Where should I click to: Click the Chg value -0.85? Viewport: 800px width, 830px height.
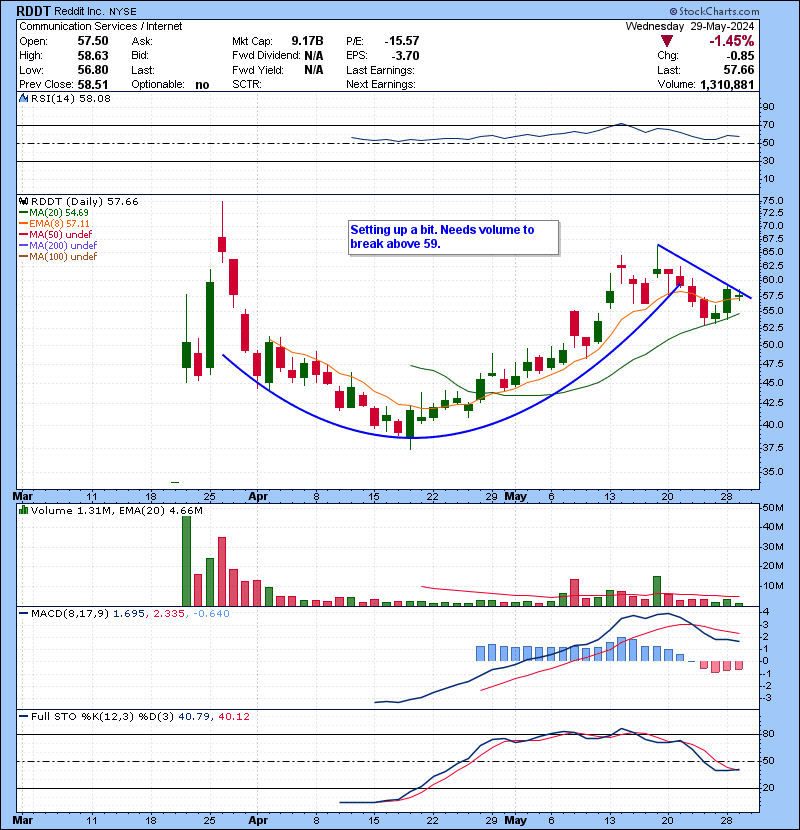click(x=740, y=56)
